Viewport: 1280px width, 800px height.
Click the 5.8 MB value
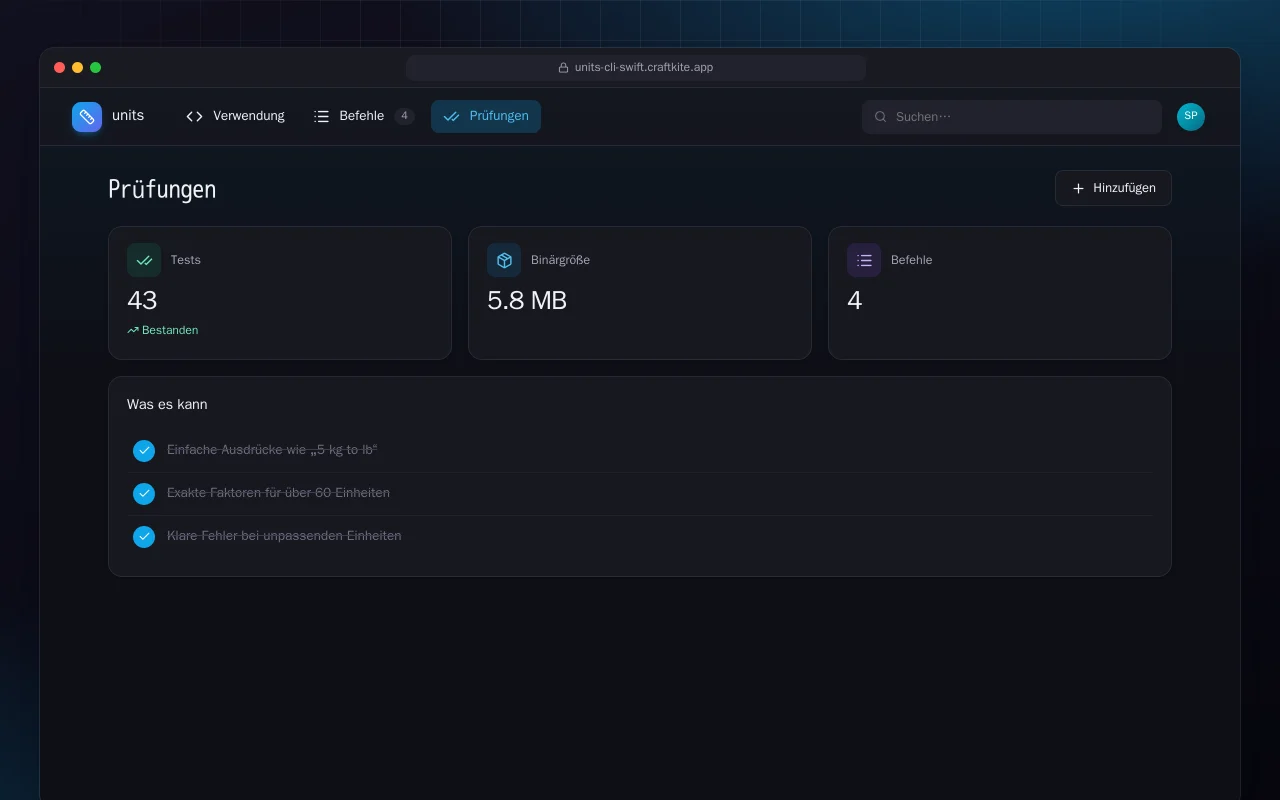click(527, 300)
